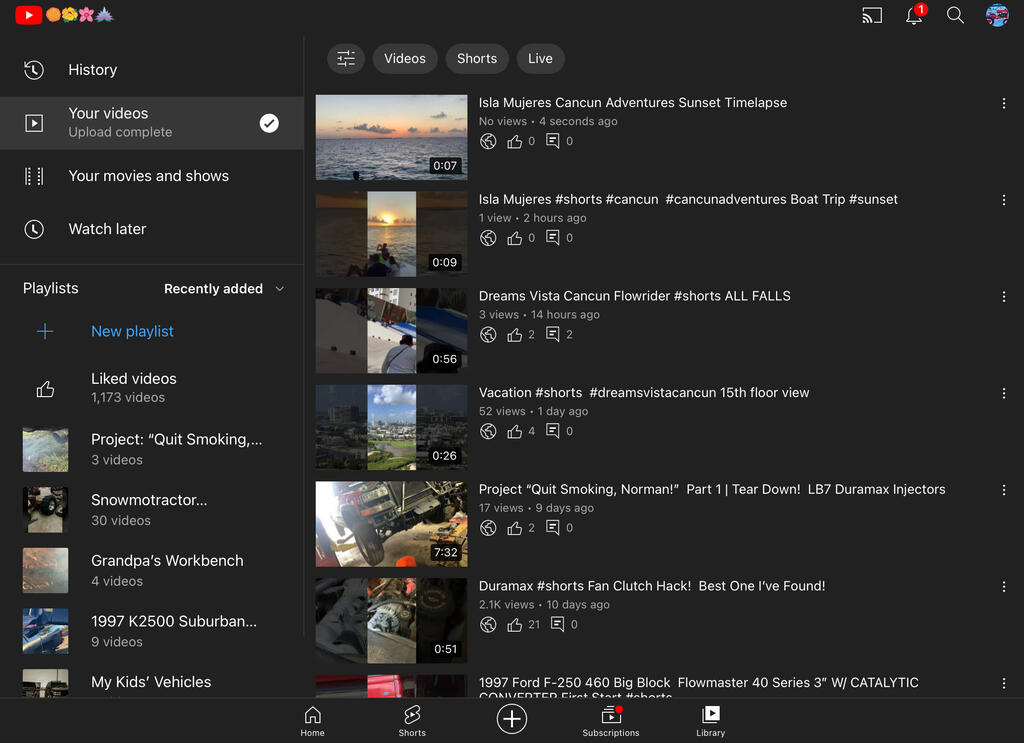The image size is (1024, 743).
Task: Open the search magnifier icon
Action: pos(955,15)
